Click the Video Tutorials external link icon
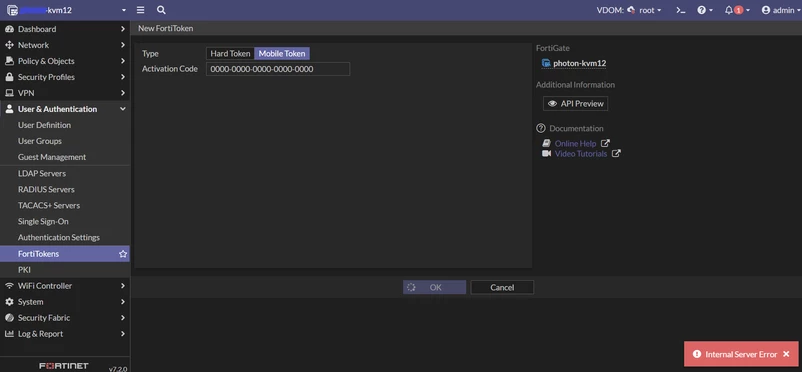The height and width of the screenshot is (372, 802). click(x=616, y=154)
